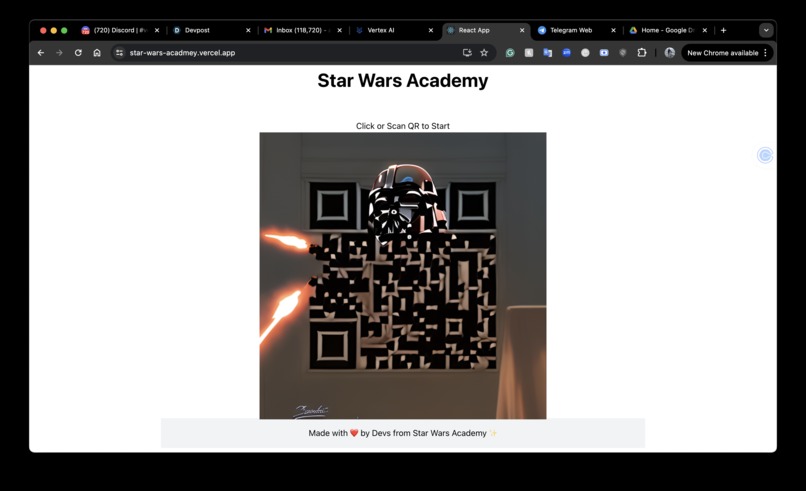This screenshot has height=491, width=806.
Task: Update using New Chrome available button
Action: pyautogui.click(x=722, y=52)
